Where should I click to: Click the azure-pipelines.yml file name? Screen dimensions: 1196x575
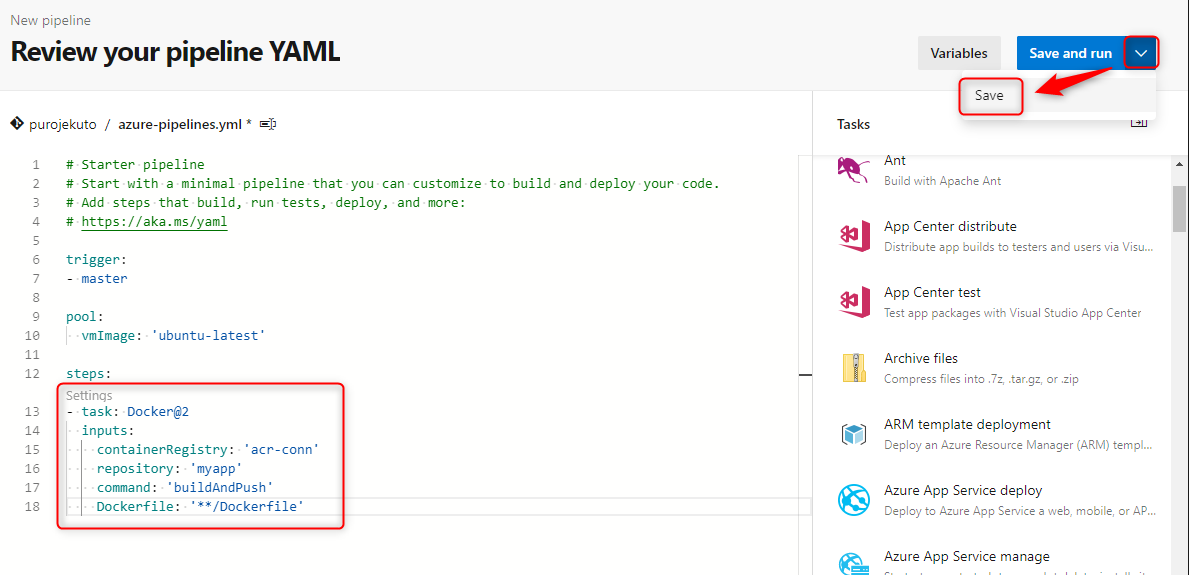click(x=180, y=124)
